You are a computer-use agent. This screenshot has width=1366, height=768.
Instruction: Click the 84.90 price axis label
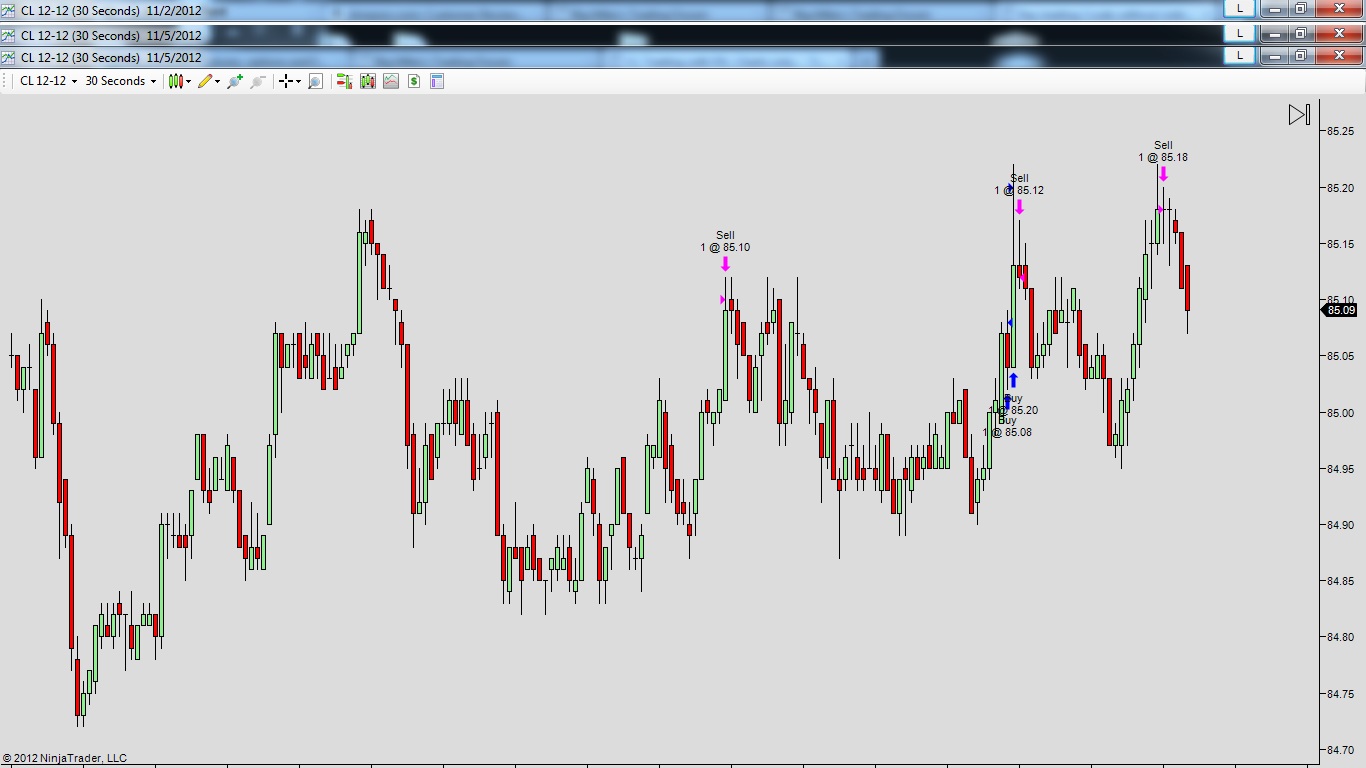coord(1341,525)
